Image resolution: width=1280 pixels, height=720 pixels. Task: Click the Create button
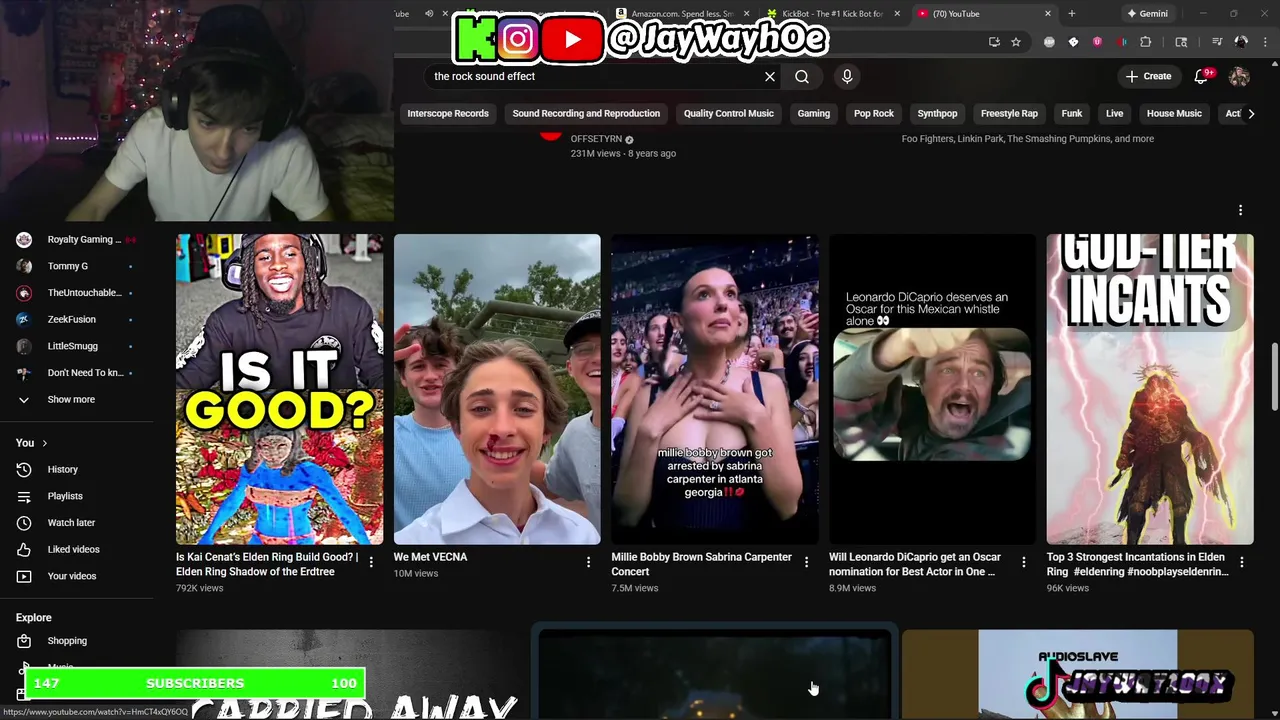tap(1147, 76)
